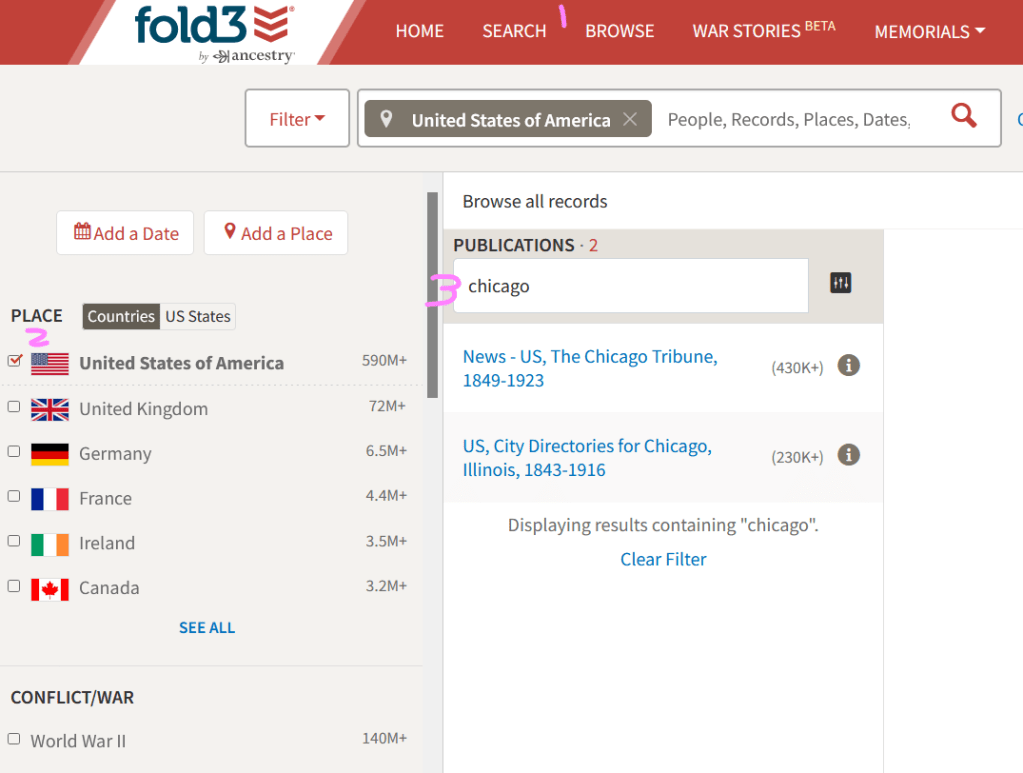Open publication filter options sliders icon
This screenshot has height=773, width=1023.
tap(841, 284)
